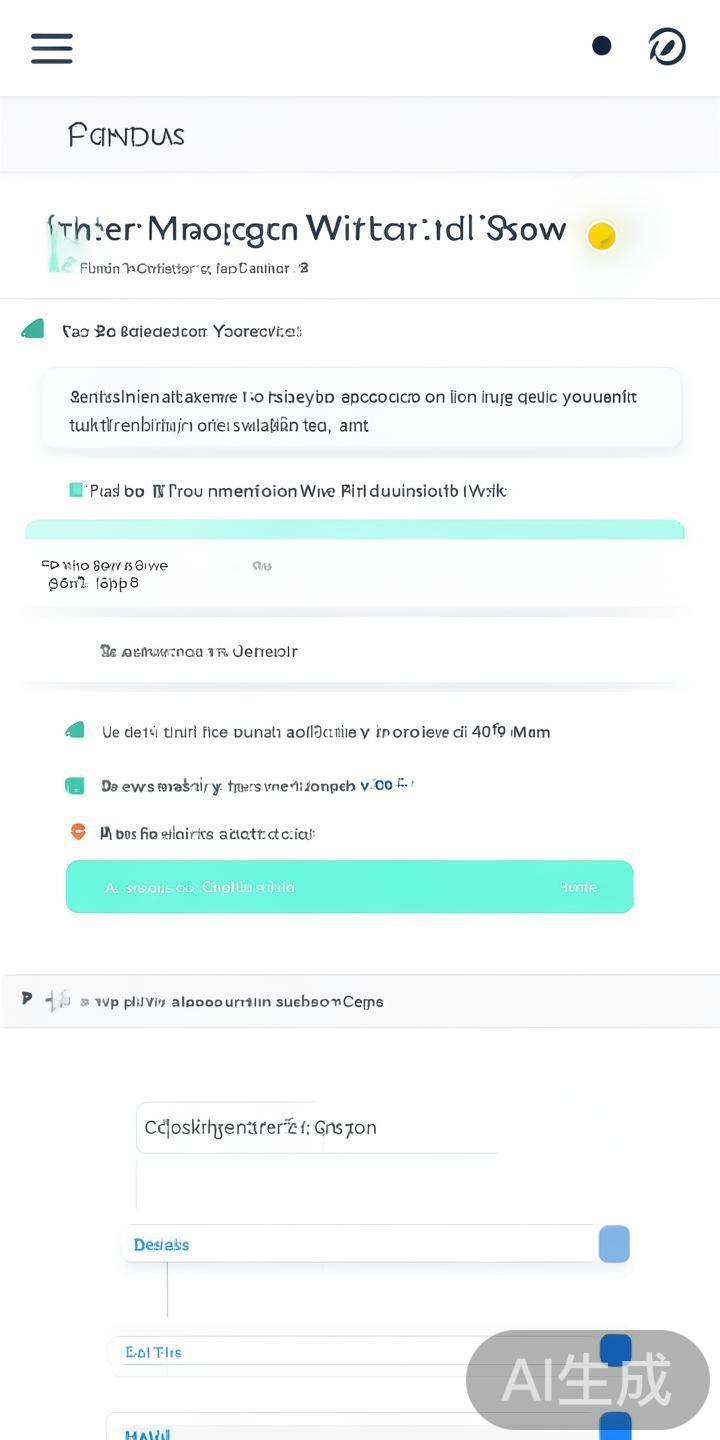The height and width of the screenshot is (1440, 720).
Task: Click the P icon in bottom bar
Action: click(x=27, y=999)
